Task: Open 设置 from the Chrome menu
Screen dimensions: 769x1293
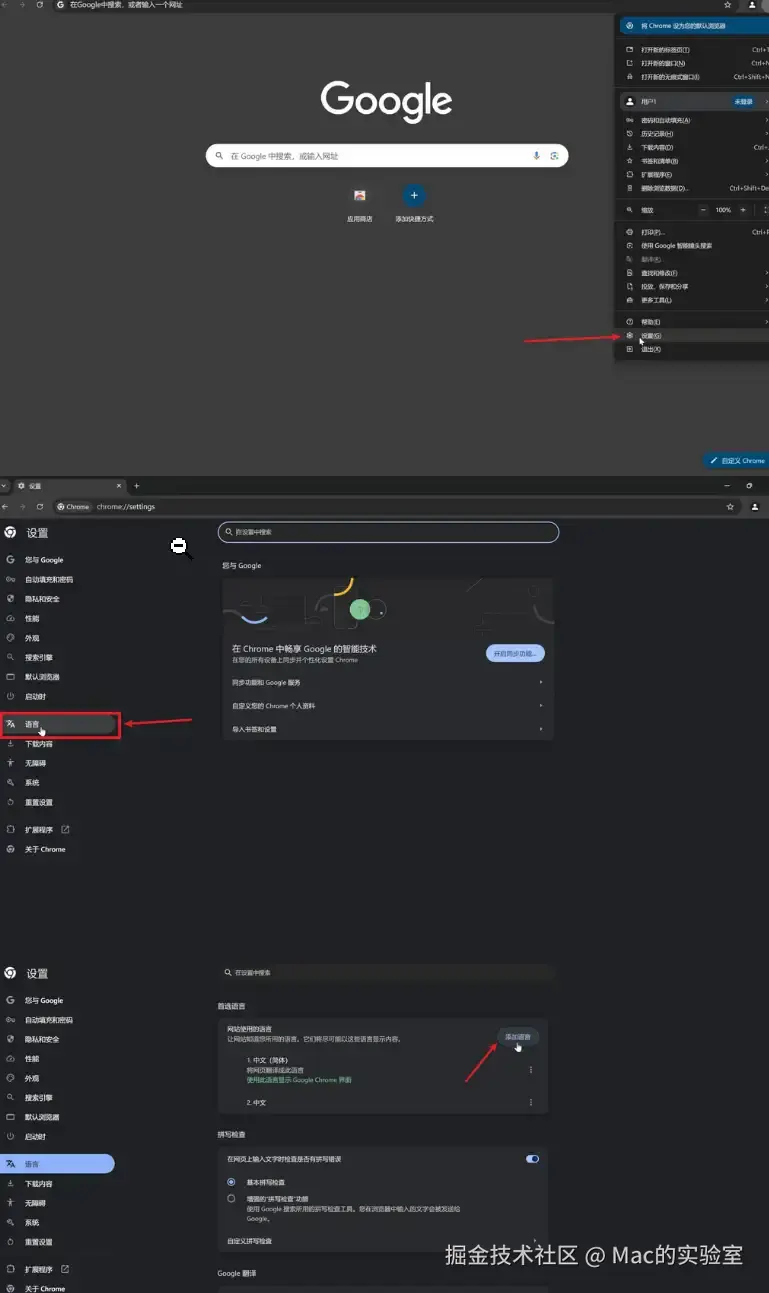Action: coord(694,336)
